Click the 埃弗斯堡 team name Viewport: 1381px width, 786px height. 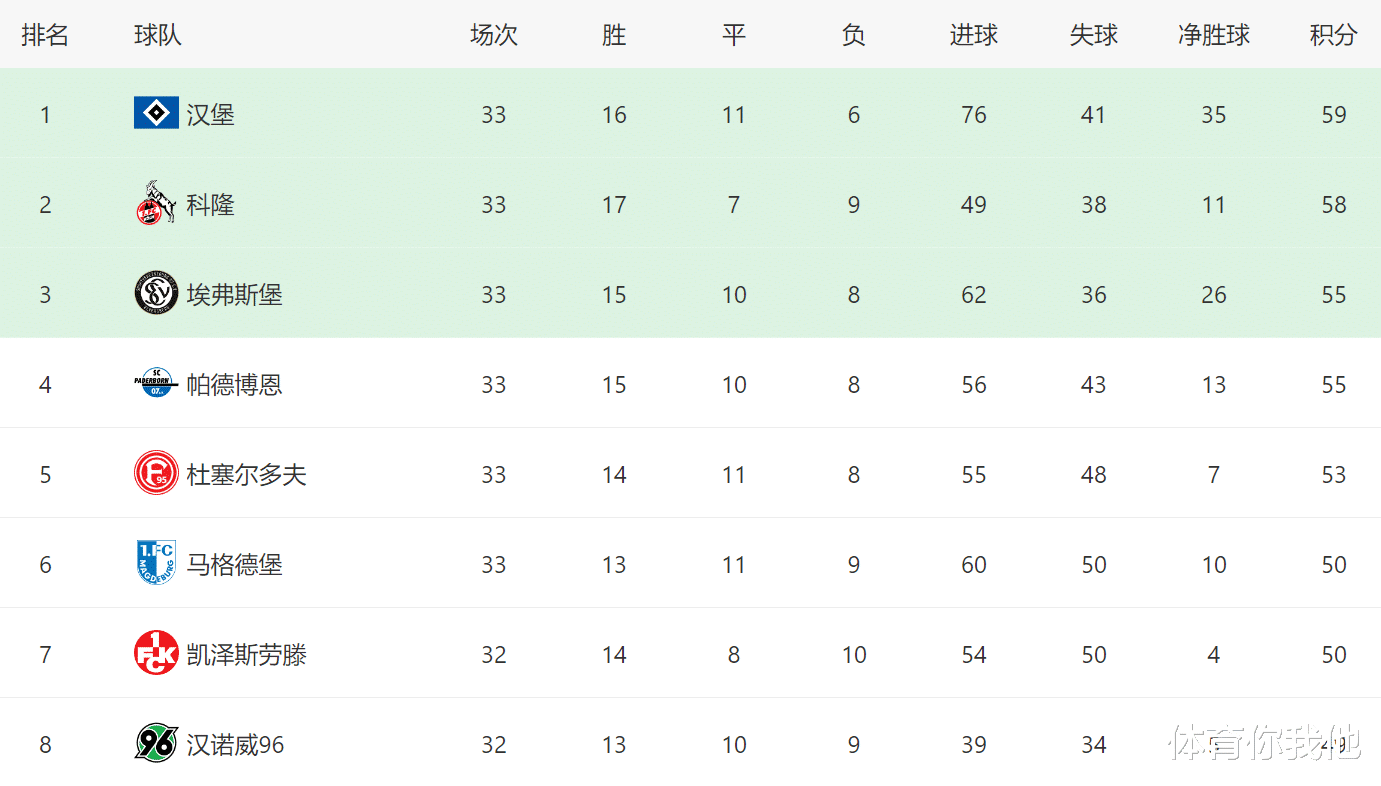[235, 295]
